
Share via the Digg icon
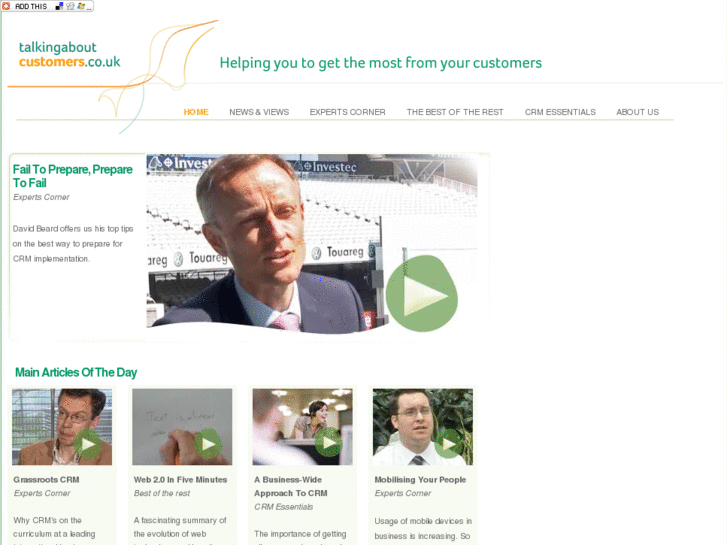click(70, 6)
